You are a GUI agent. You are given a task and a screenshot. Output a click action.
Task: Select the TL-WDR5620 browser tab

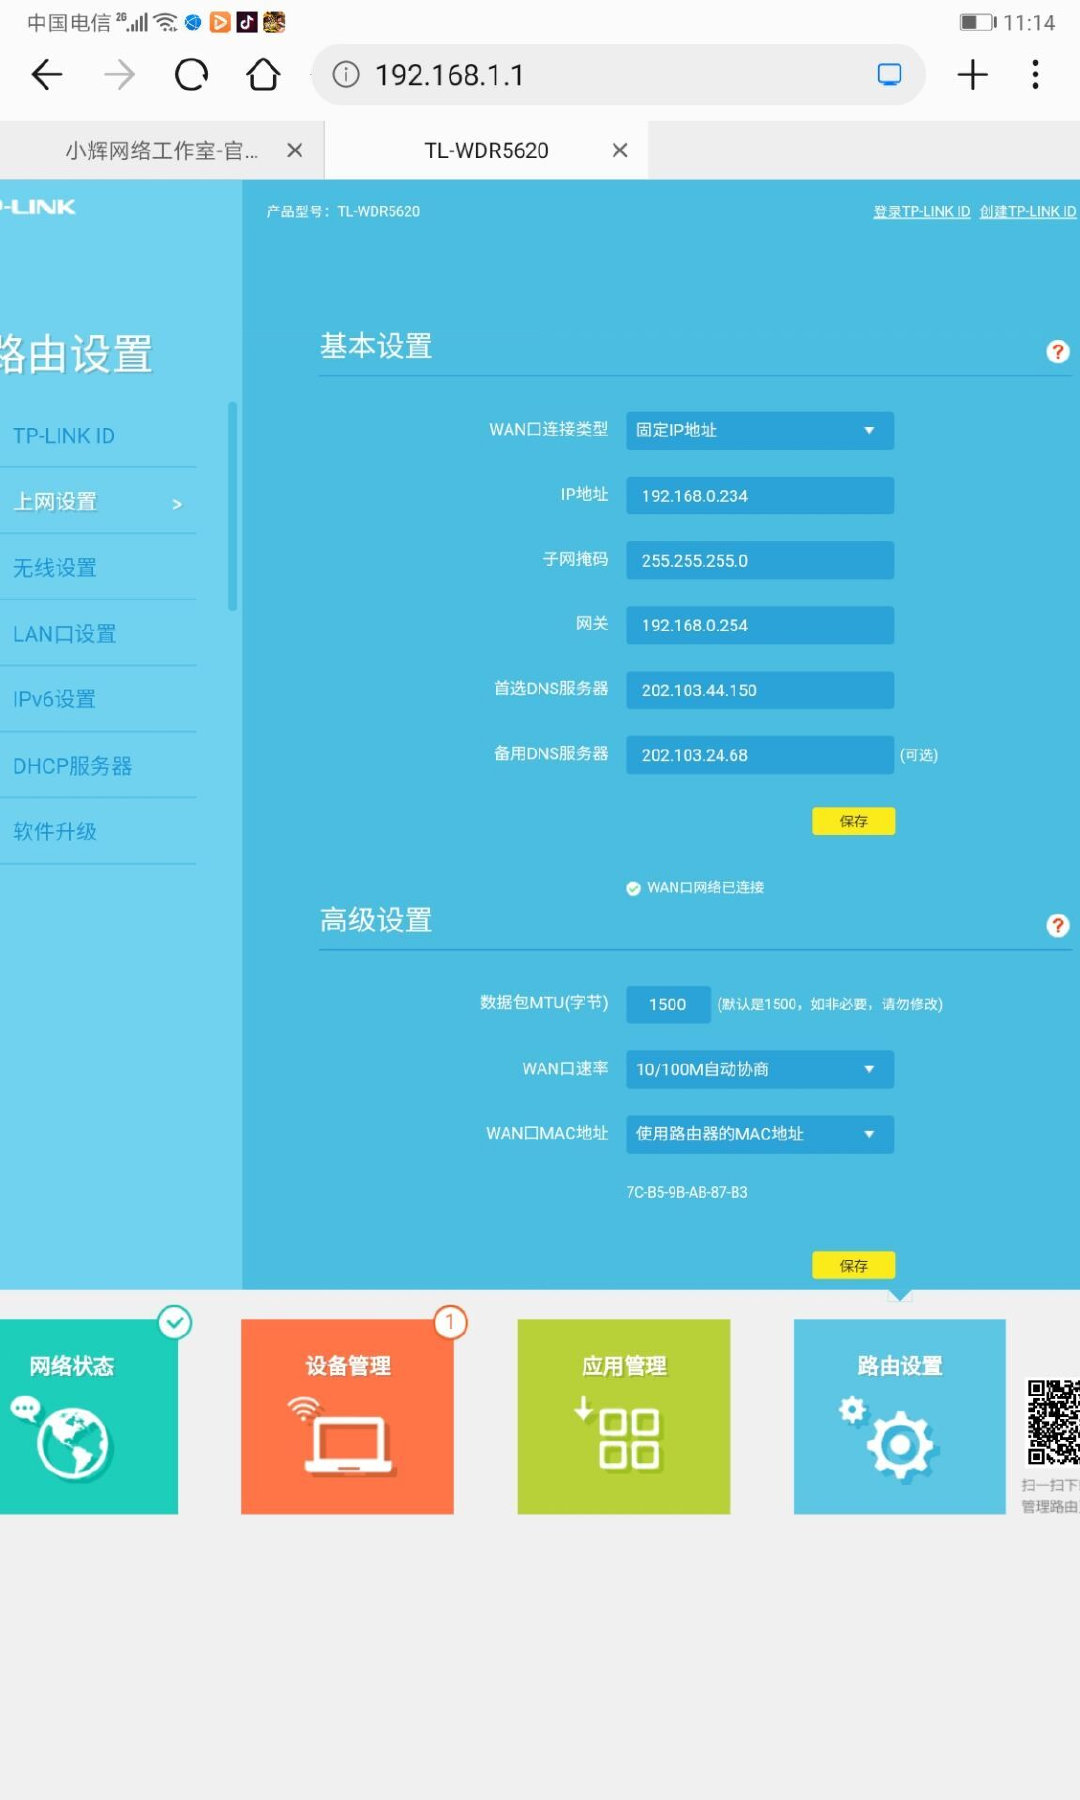487,150
